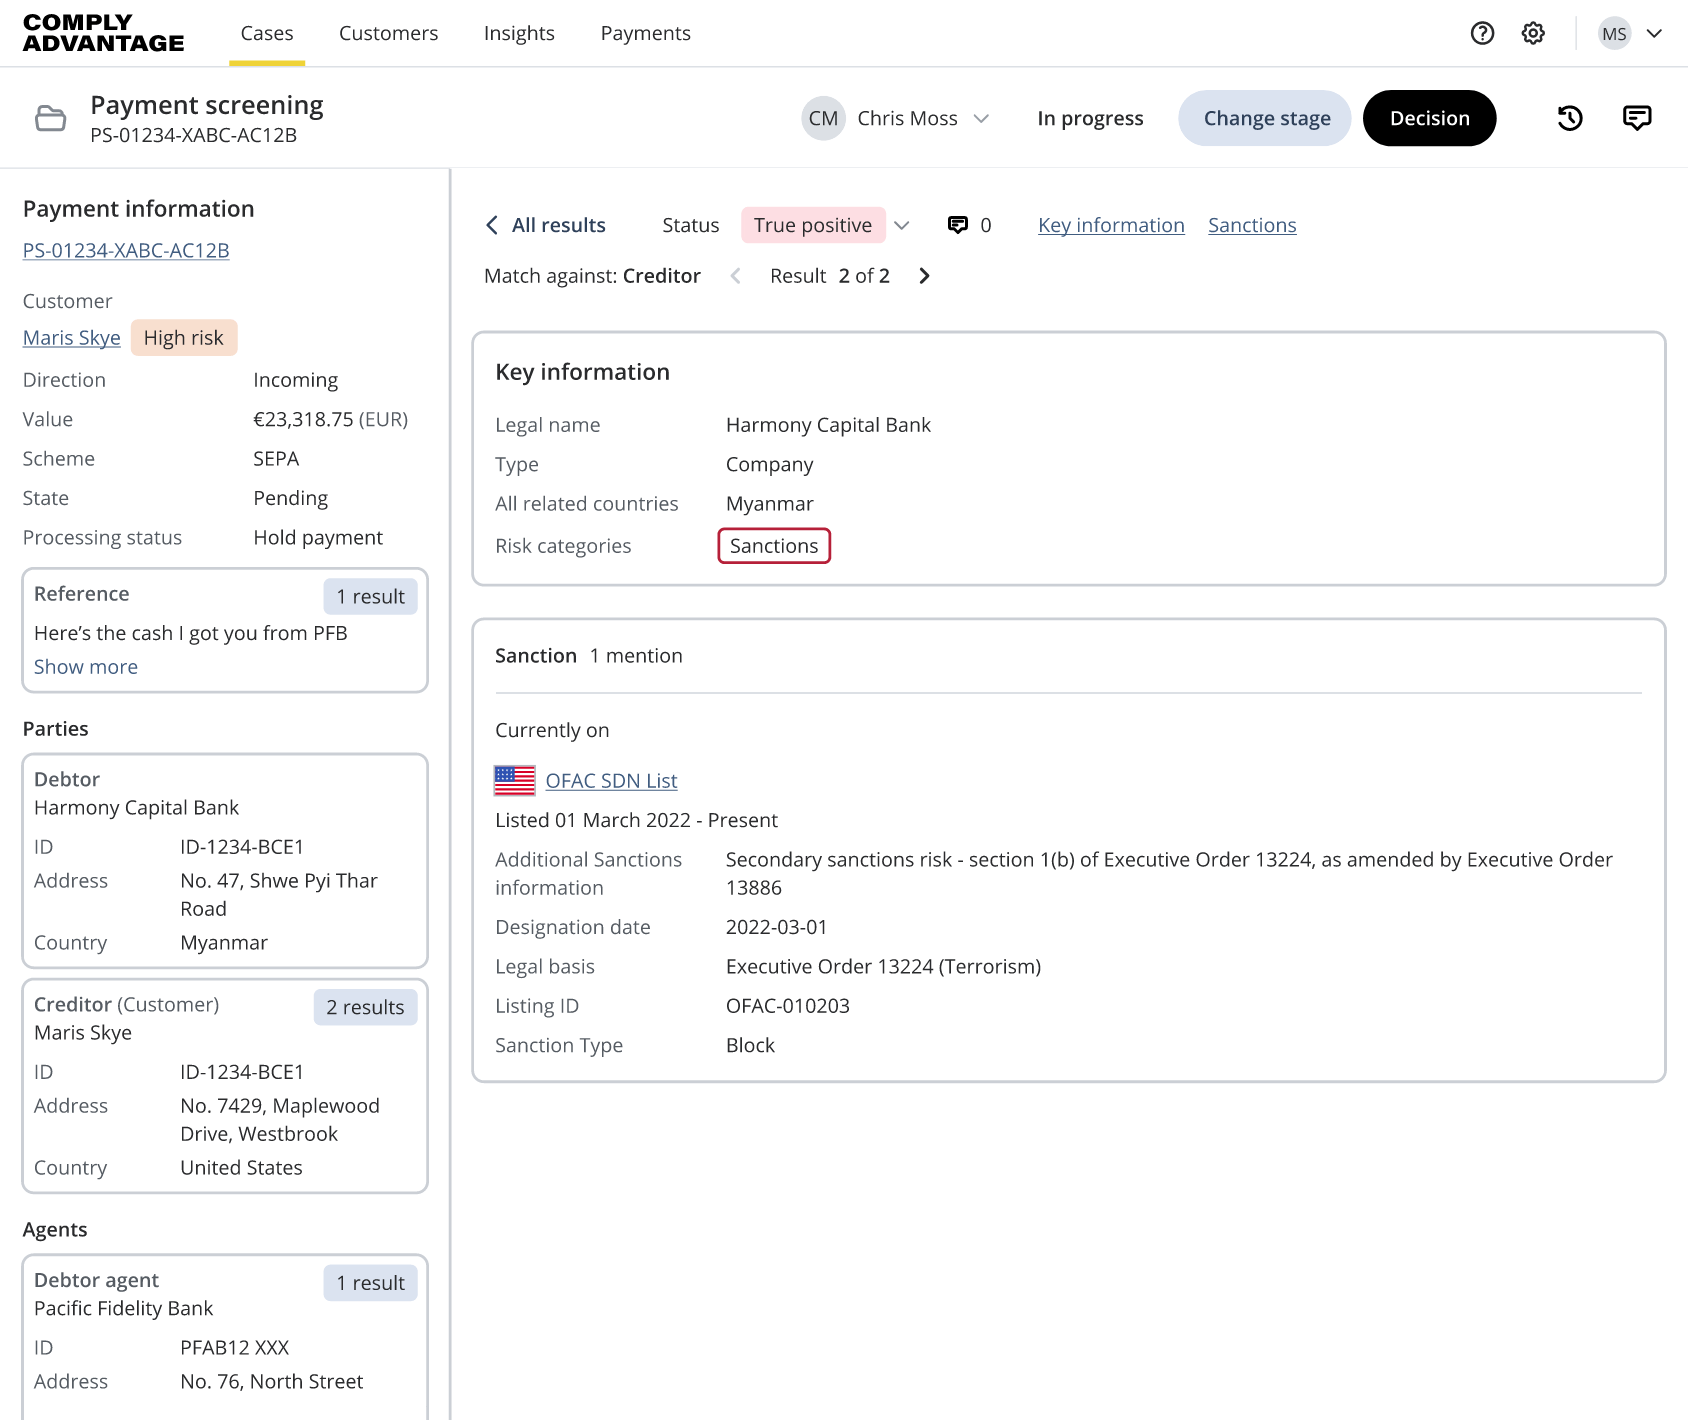The image size is (1688, 1420).
Task: Open the help question mark icon
Action: (x=1482, y=33)
